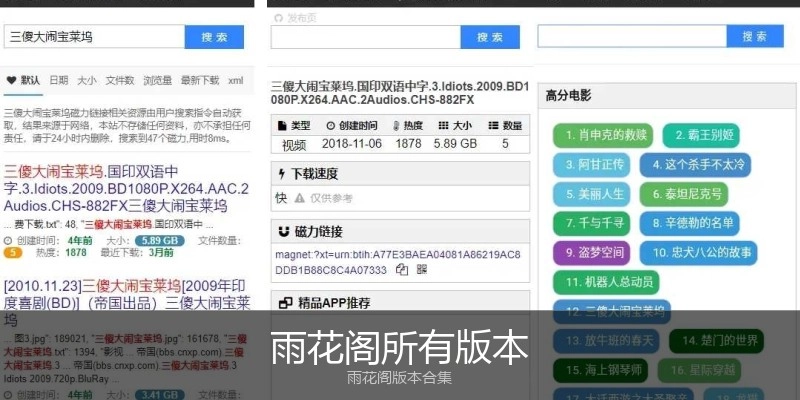Click the icon beside 精品APP推荐
The width and height of the screenshot is (800, 400).
coord(285,304)
